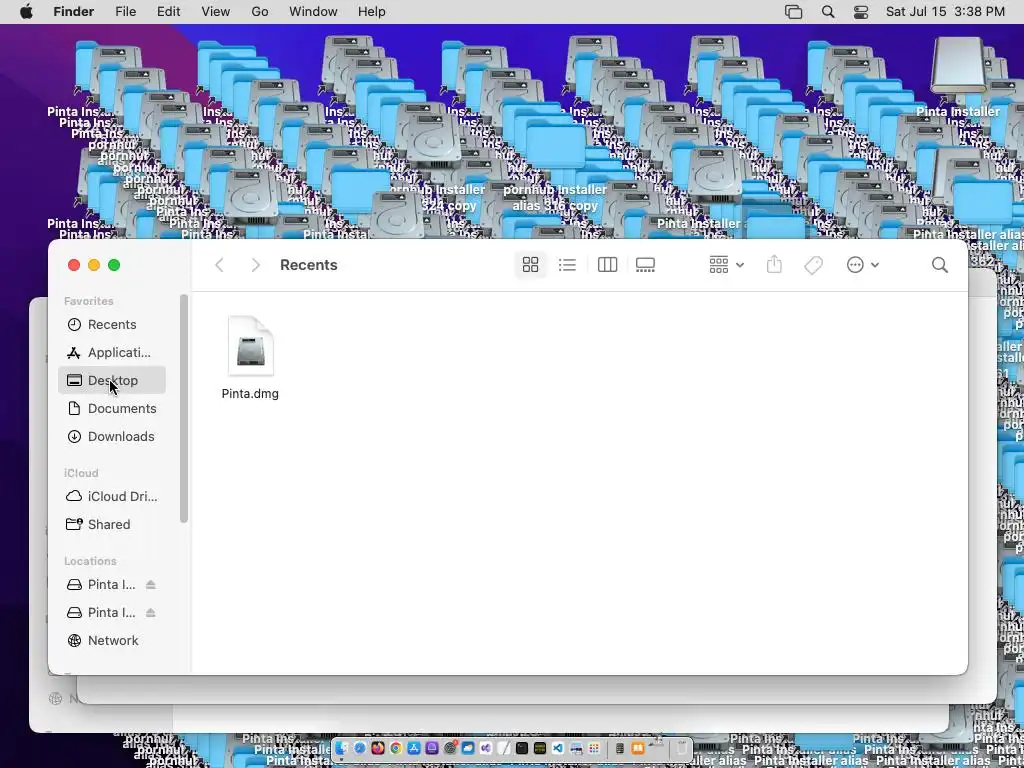Viewport: 1024px width, 768px height.
Task: Open the Edit menu
Action: 168,12
